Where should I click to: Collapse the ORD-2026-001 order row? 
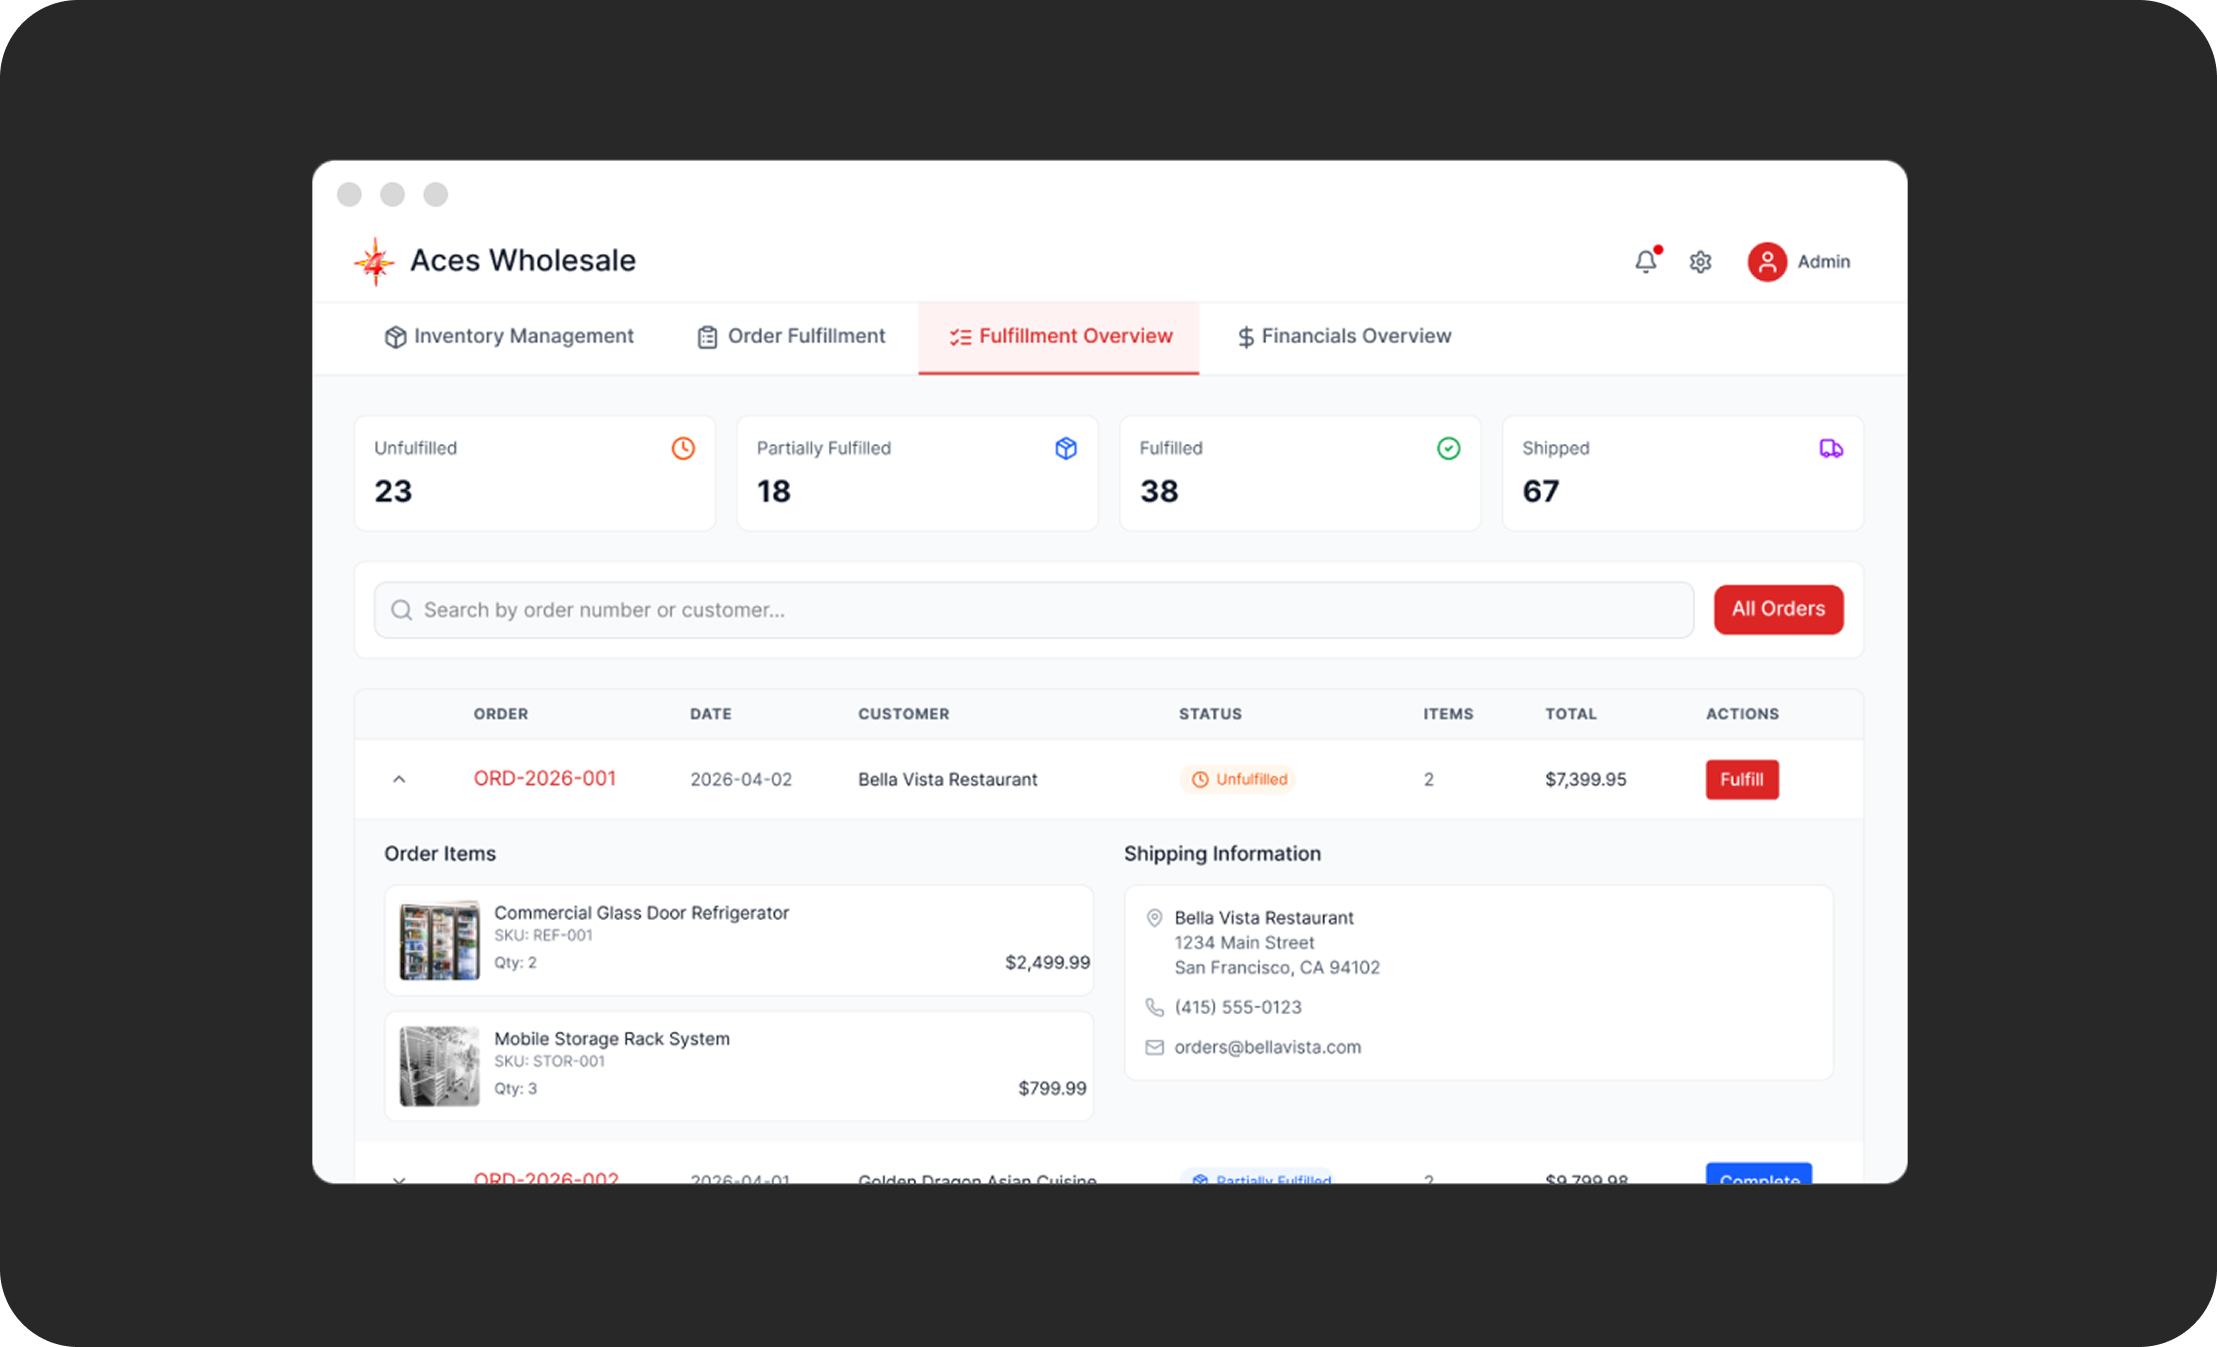coord(399,779)
